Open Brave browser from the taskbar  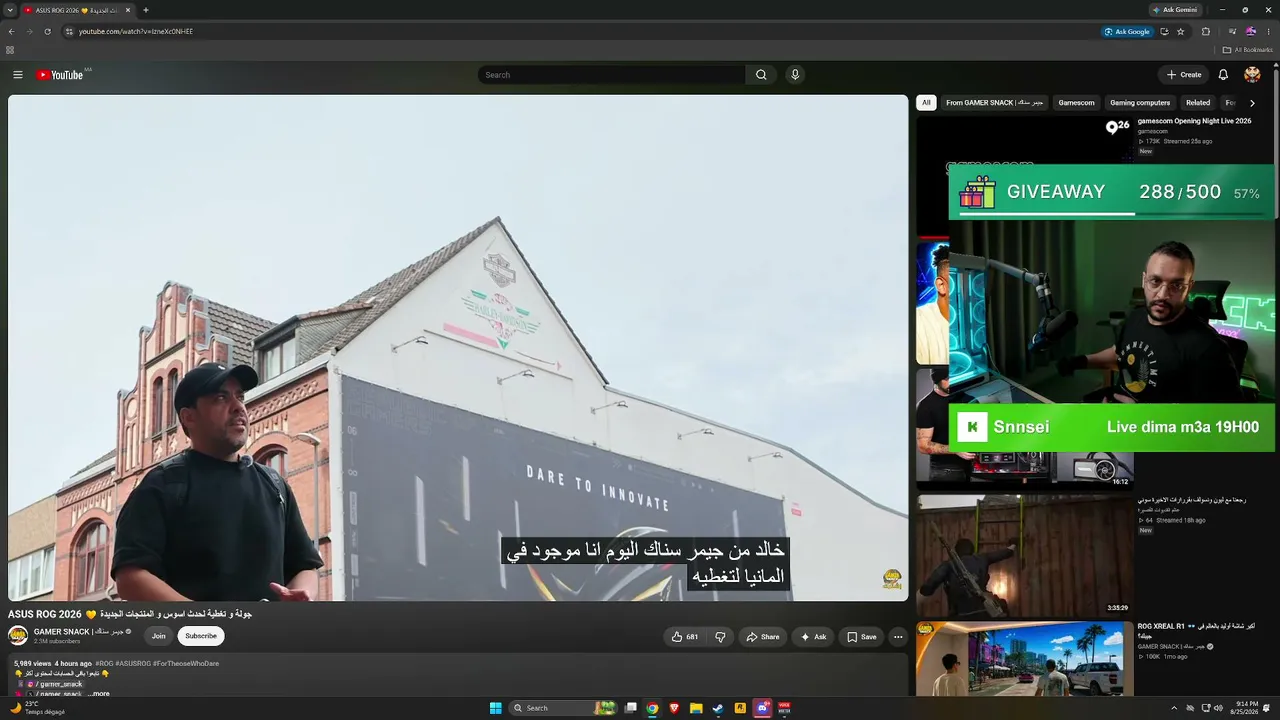point(674,708)
